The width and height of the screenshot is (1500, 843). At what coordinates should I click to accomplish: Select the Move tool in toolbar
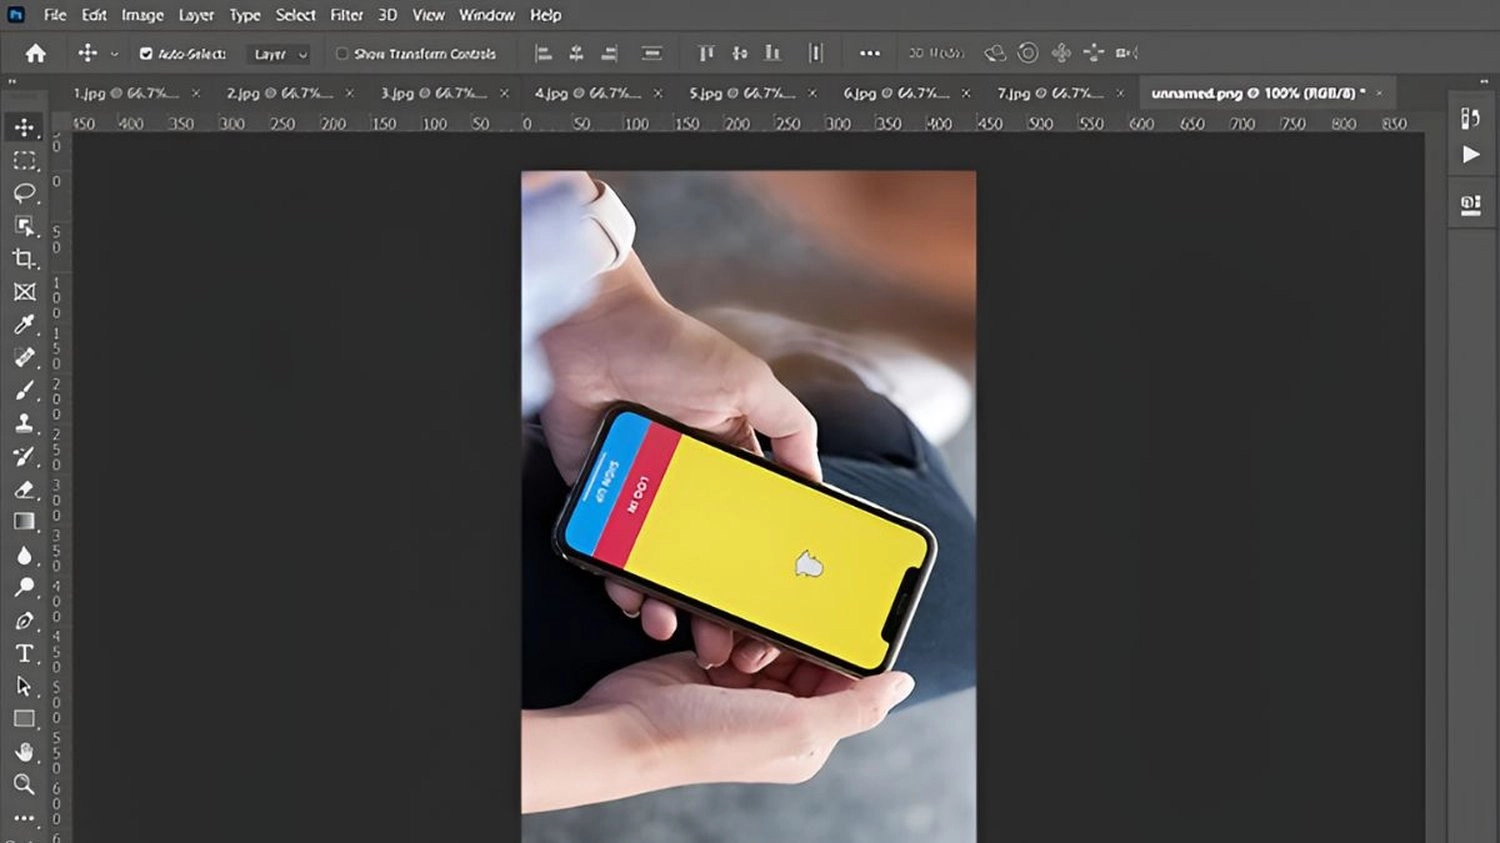[x=25, y=127]
